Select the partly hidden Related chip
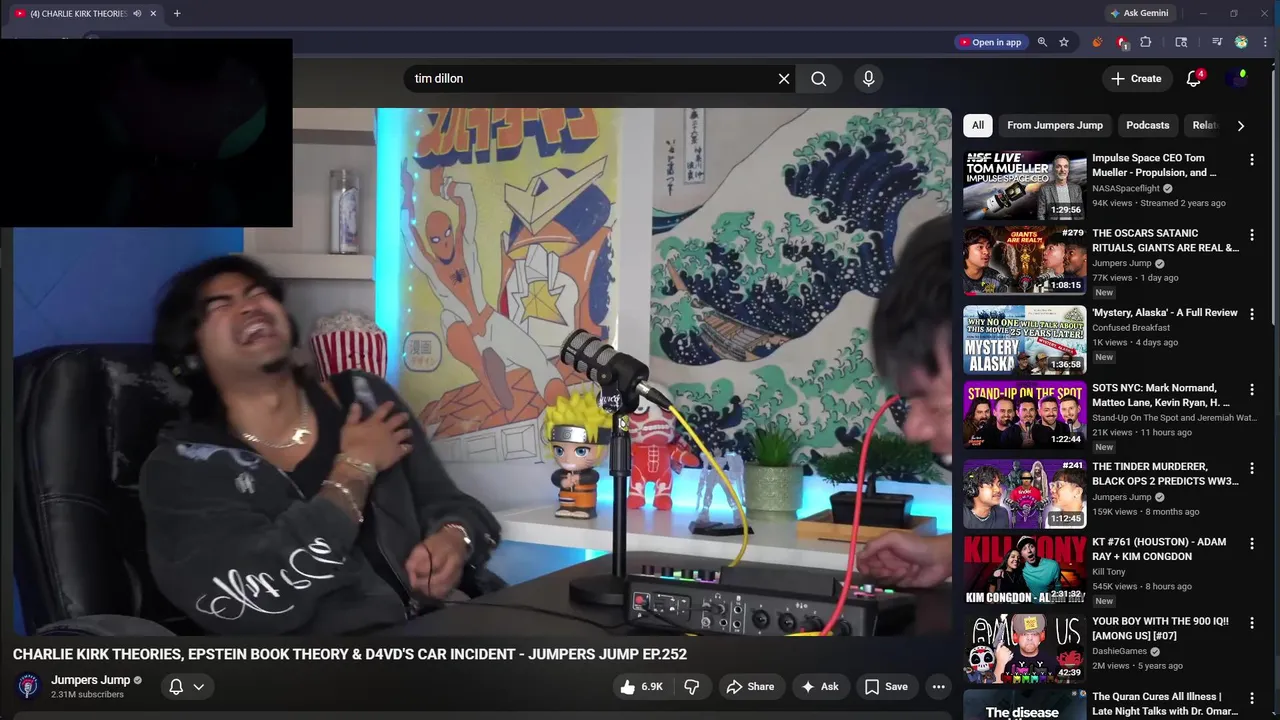 1203,125
